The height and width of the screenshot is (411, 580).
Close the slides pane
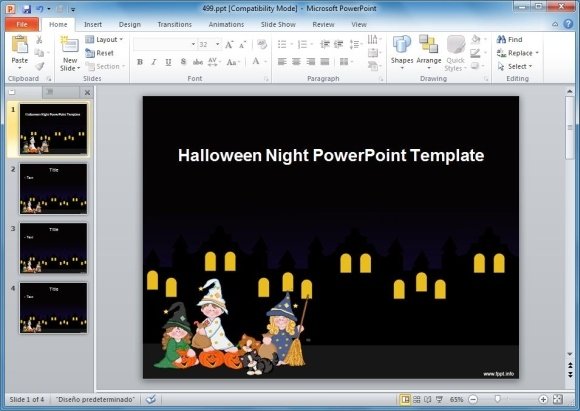pyautogui.click(x=87, y=92)
